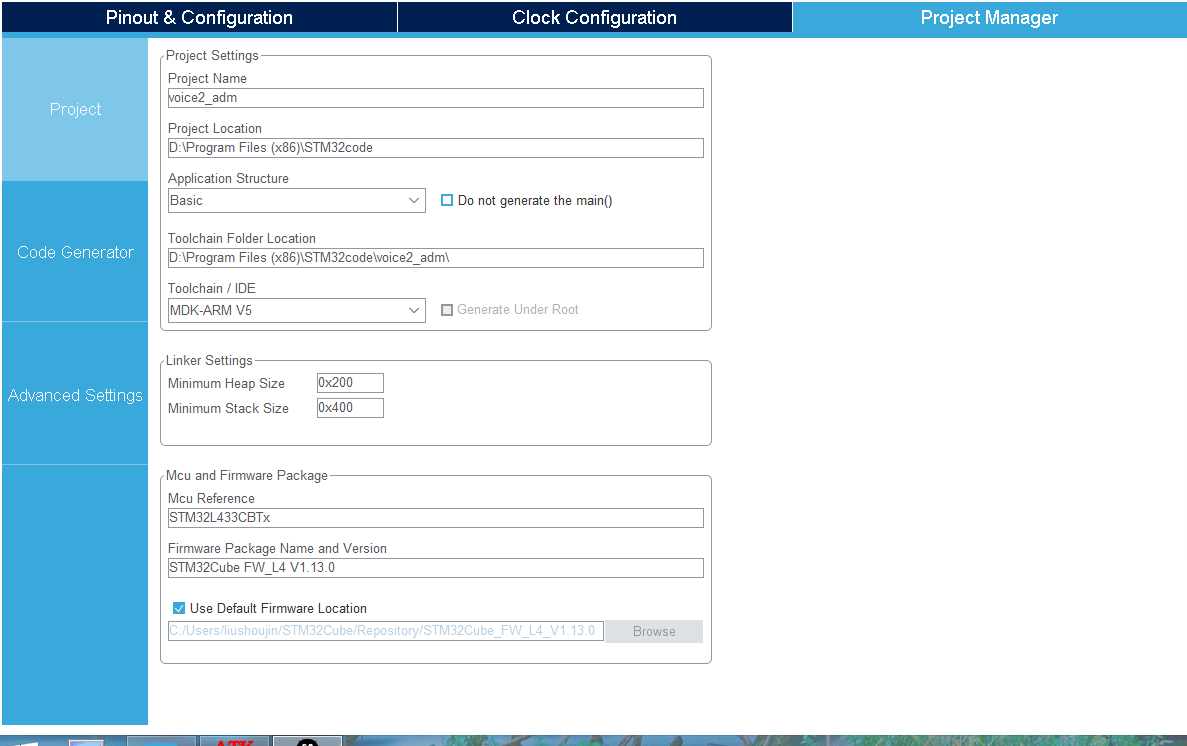This screenshot has height=746, width=1187.
Task: Click the Project Location field
Action: pos(435,148)
